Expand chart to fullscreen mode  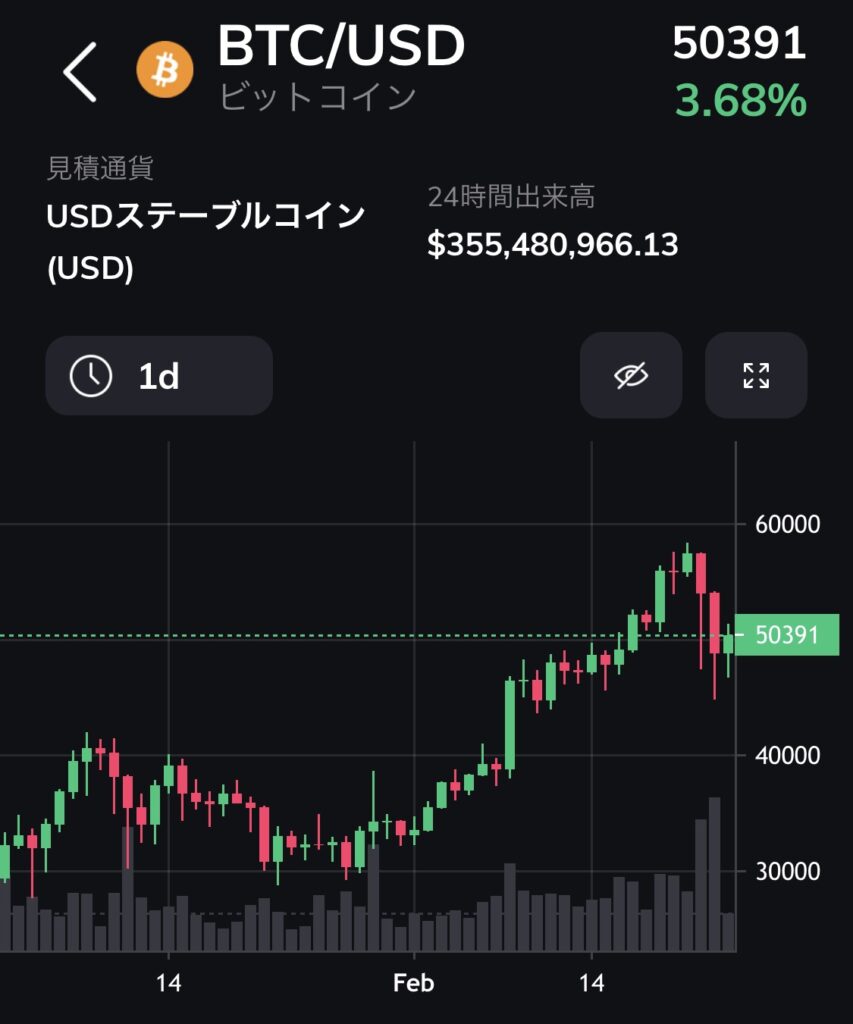pyautogui.click(x=756, y=375)
